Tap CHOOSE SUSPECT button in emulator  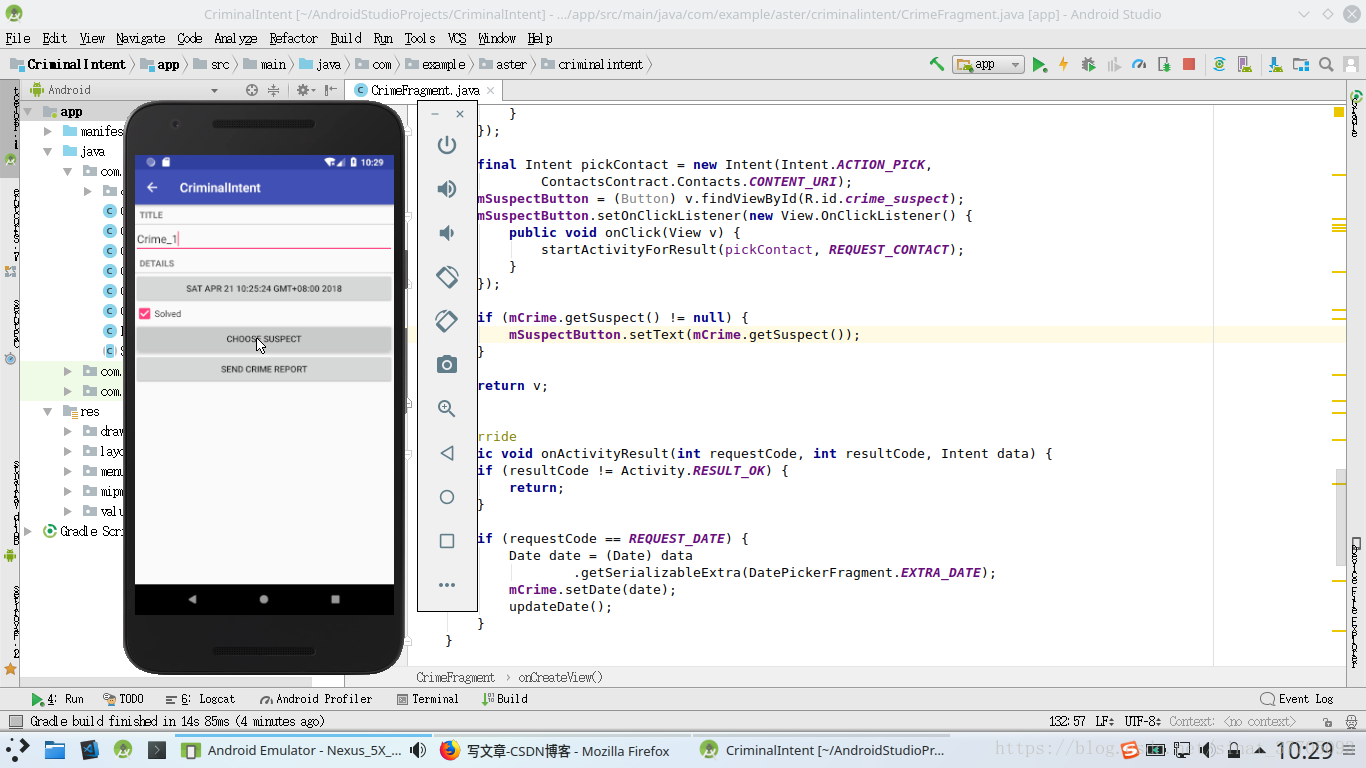(264, 339)
